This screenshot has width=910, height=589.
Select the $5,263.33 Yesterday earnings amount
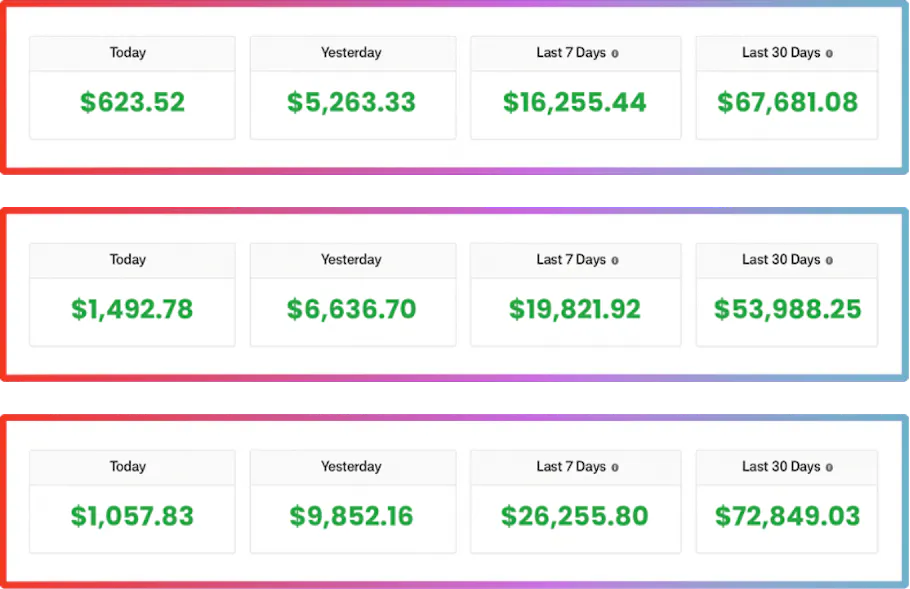point(351,102)
